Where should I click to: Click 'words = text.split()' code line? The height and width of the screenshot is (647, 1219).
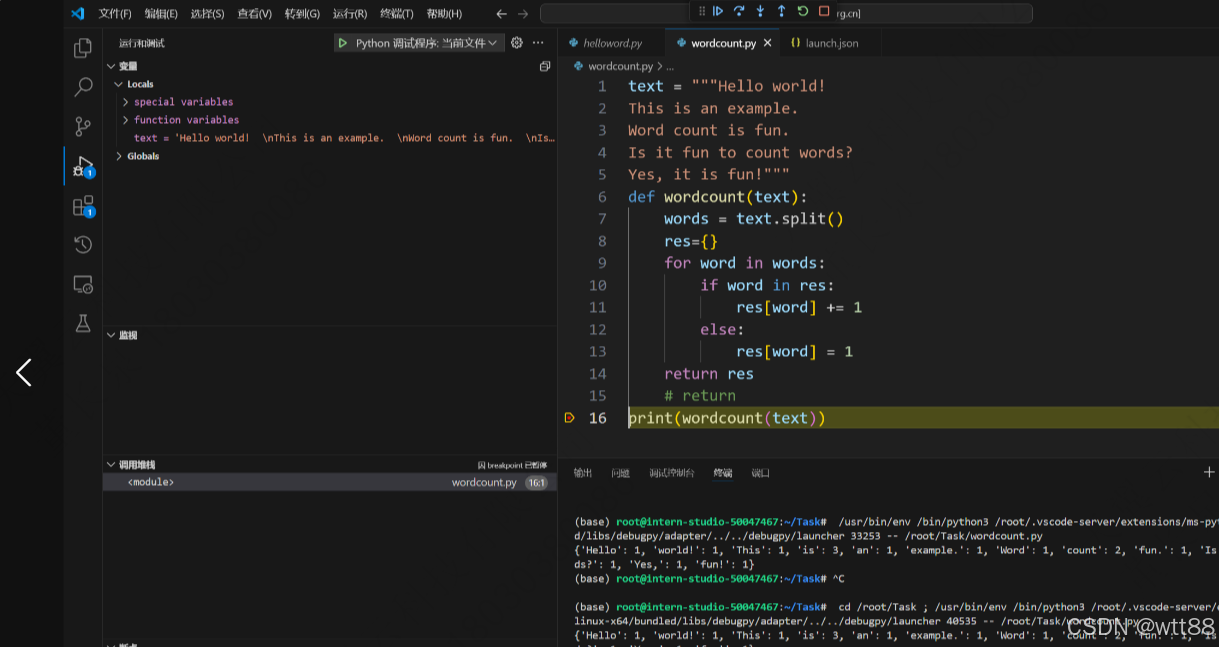pos(754,219)
